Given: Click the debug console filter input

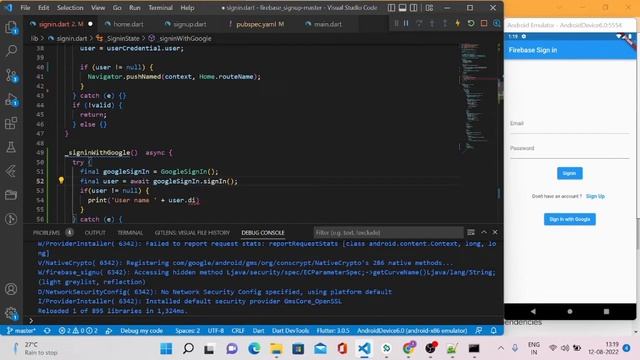Looking at the screenshot, I should tap(388, 233).
